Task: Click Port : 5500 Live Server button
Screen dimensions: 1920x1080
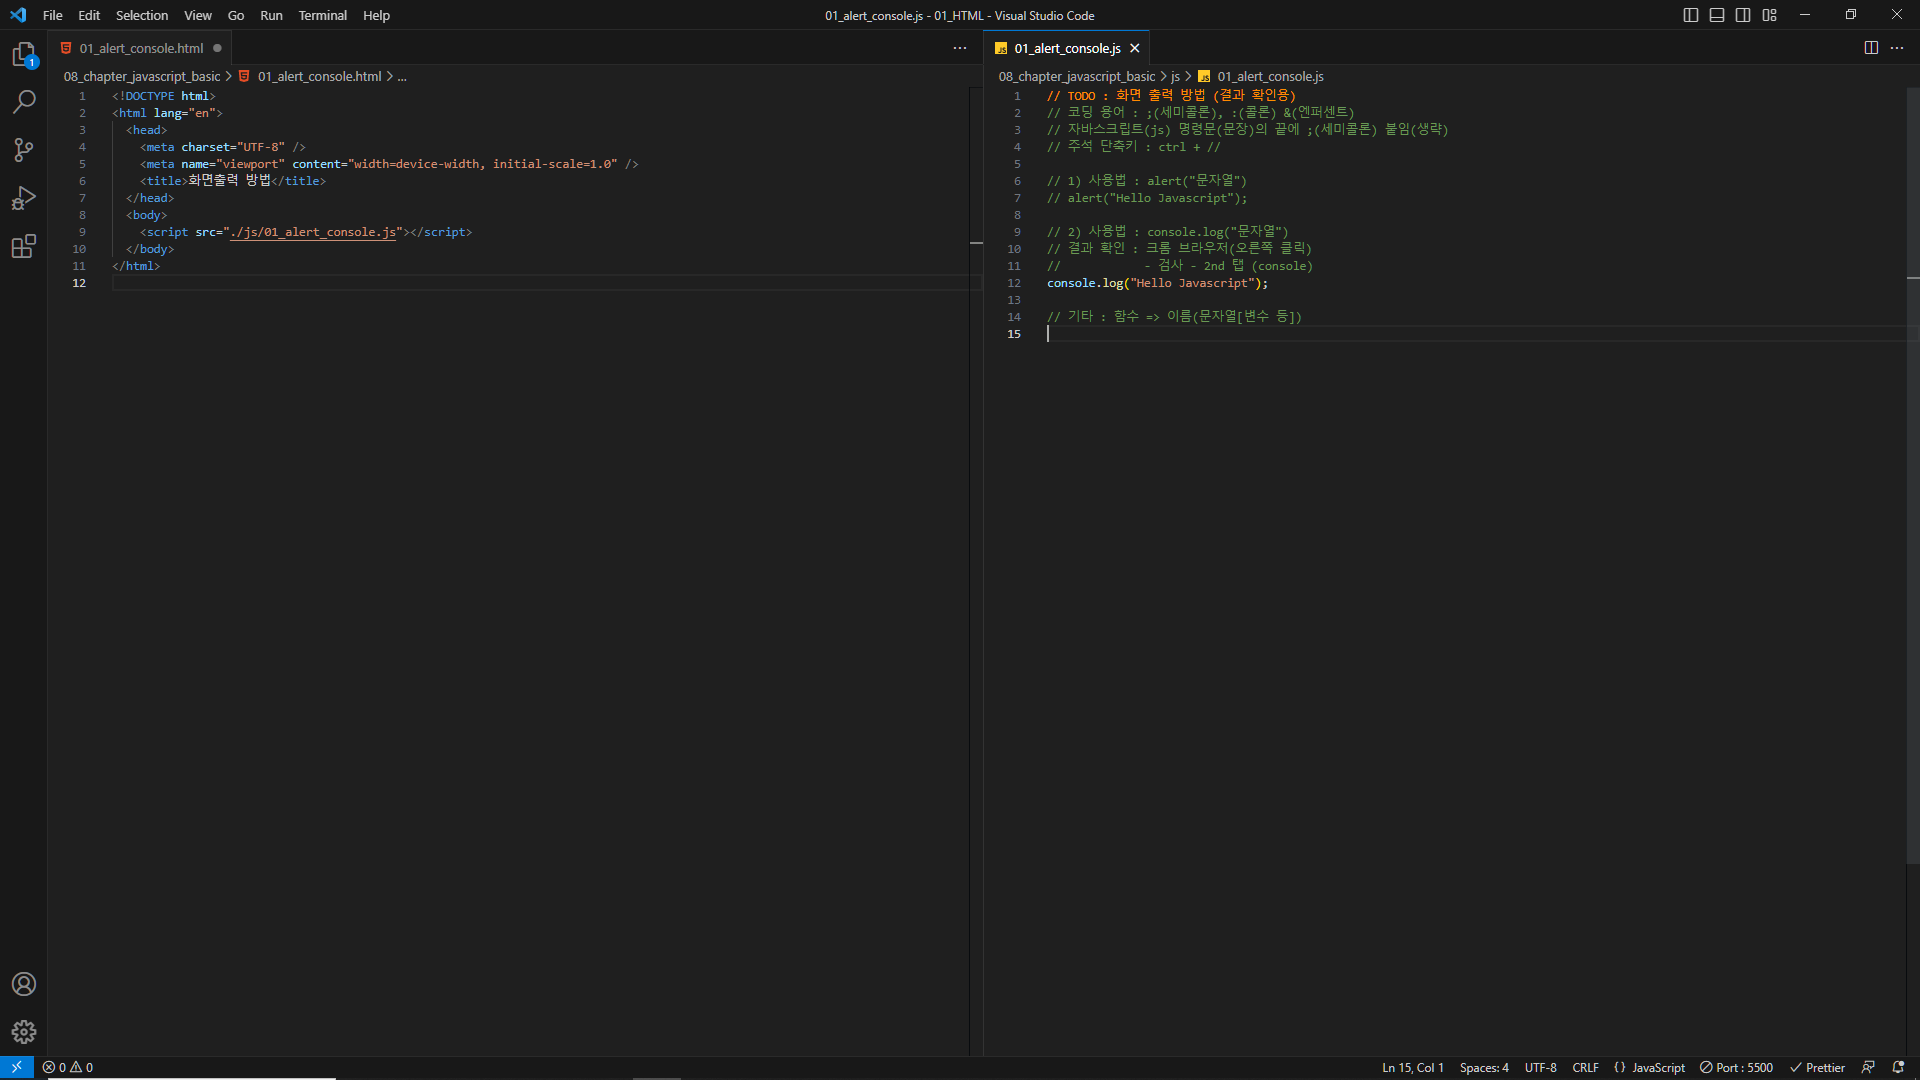Action: click(x=1737, y=1067)
